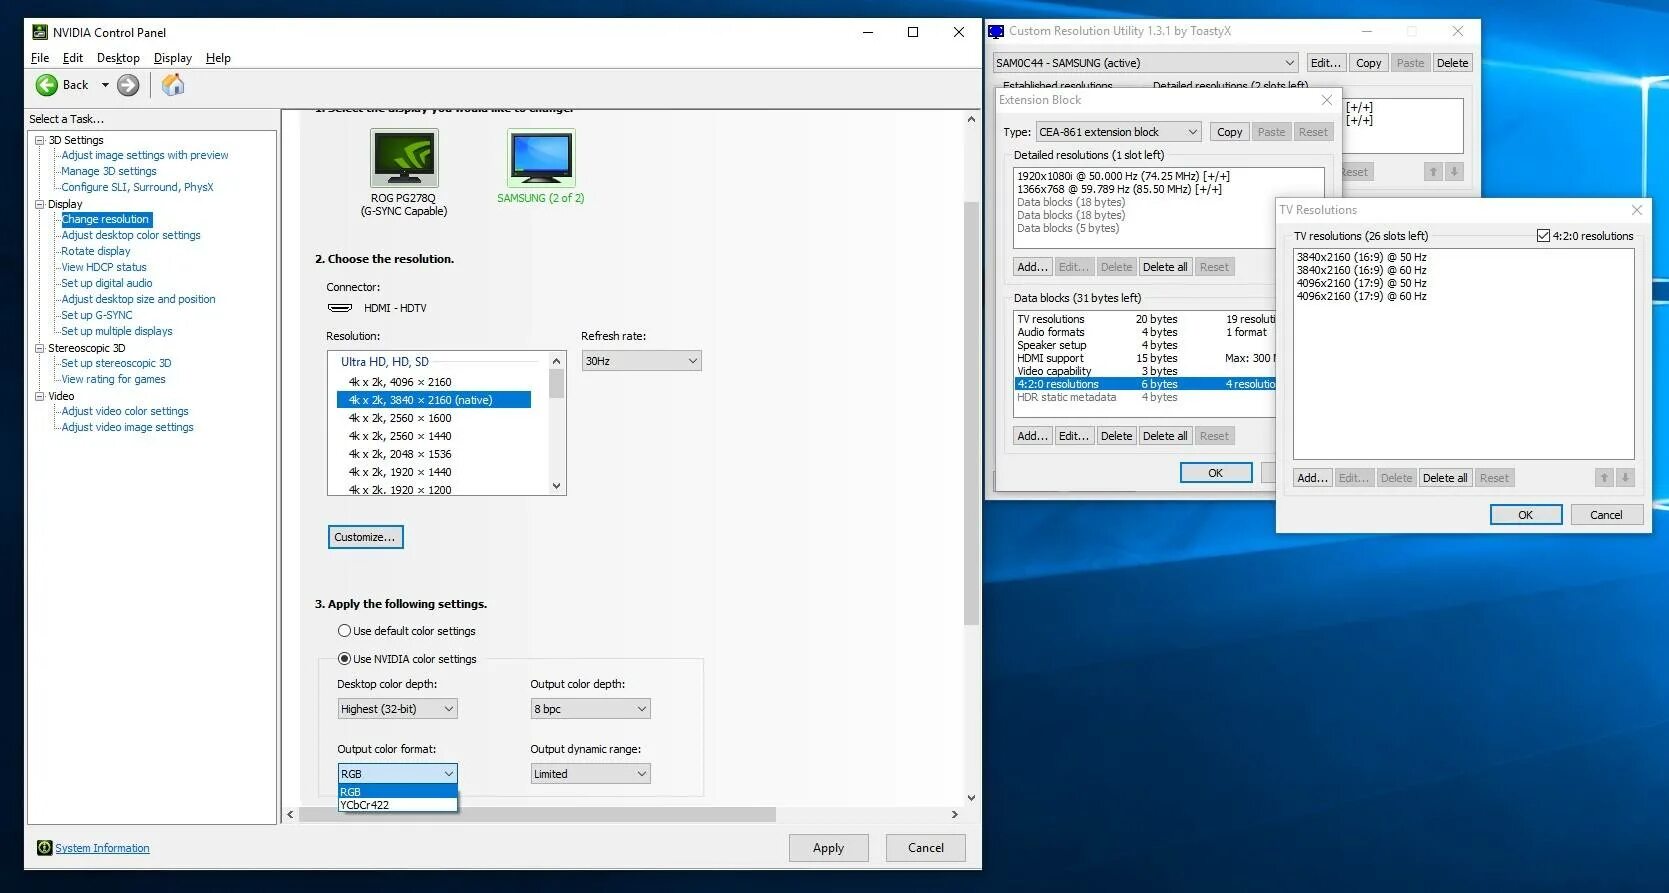Click the Output color format RGB combo box
The width and height of the screenshot is (1669, 893).
pos(397,774)
